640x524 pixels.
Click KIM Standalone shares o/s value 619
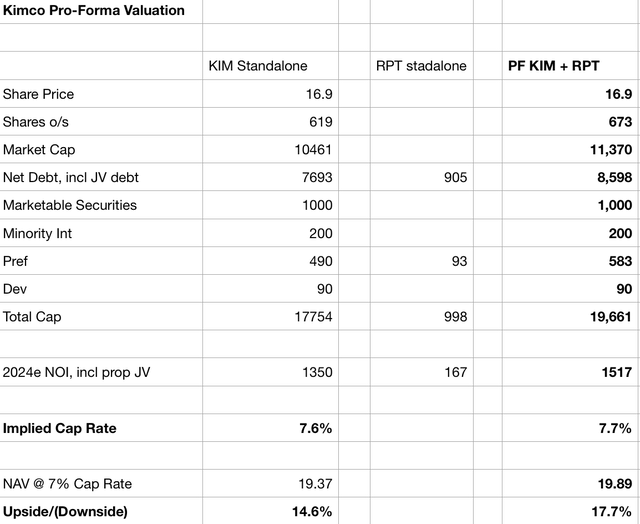pos(318,122)
